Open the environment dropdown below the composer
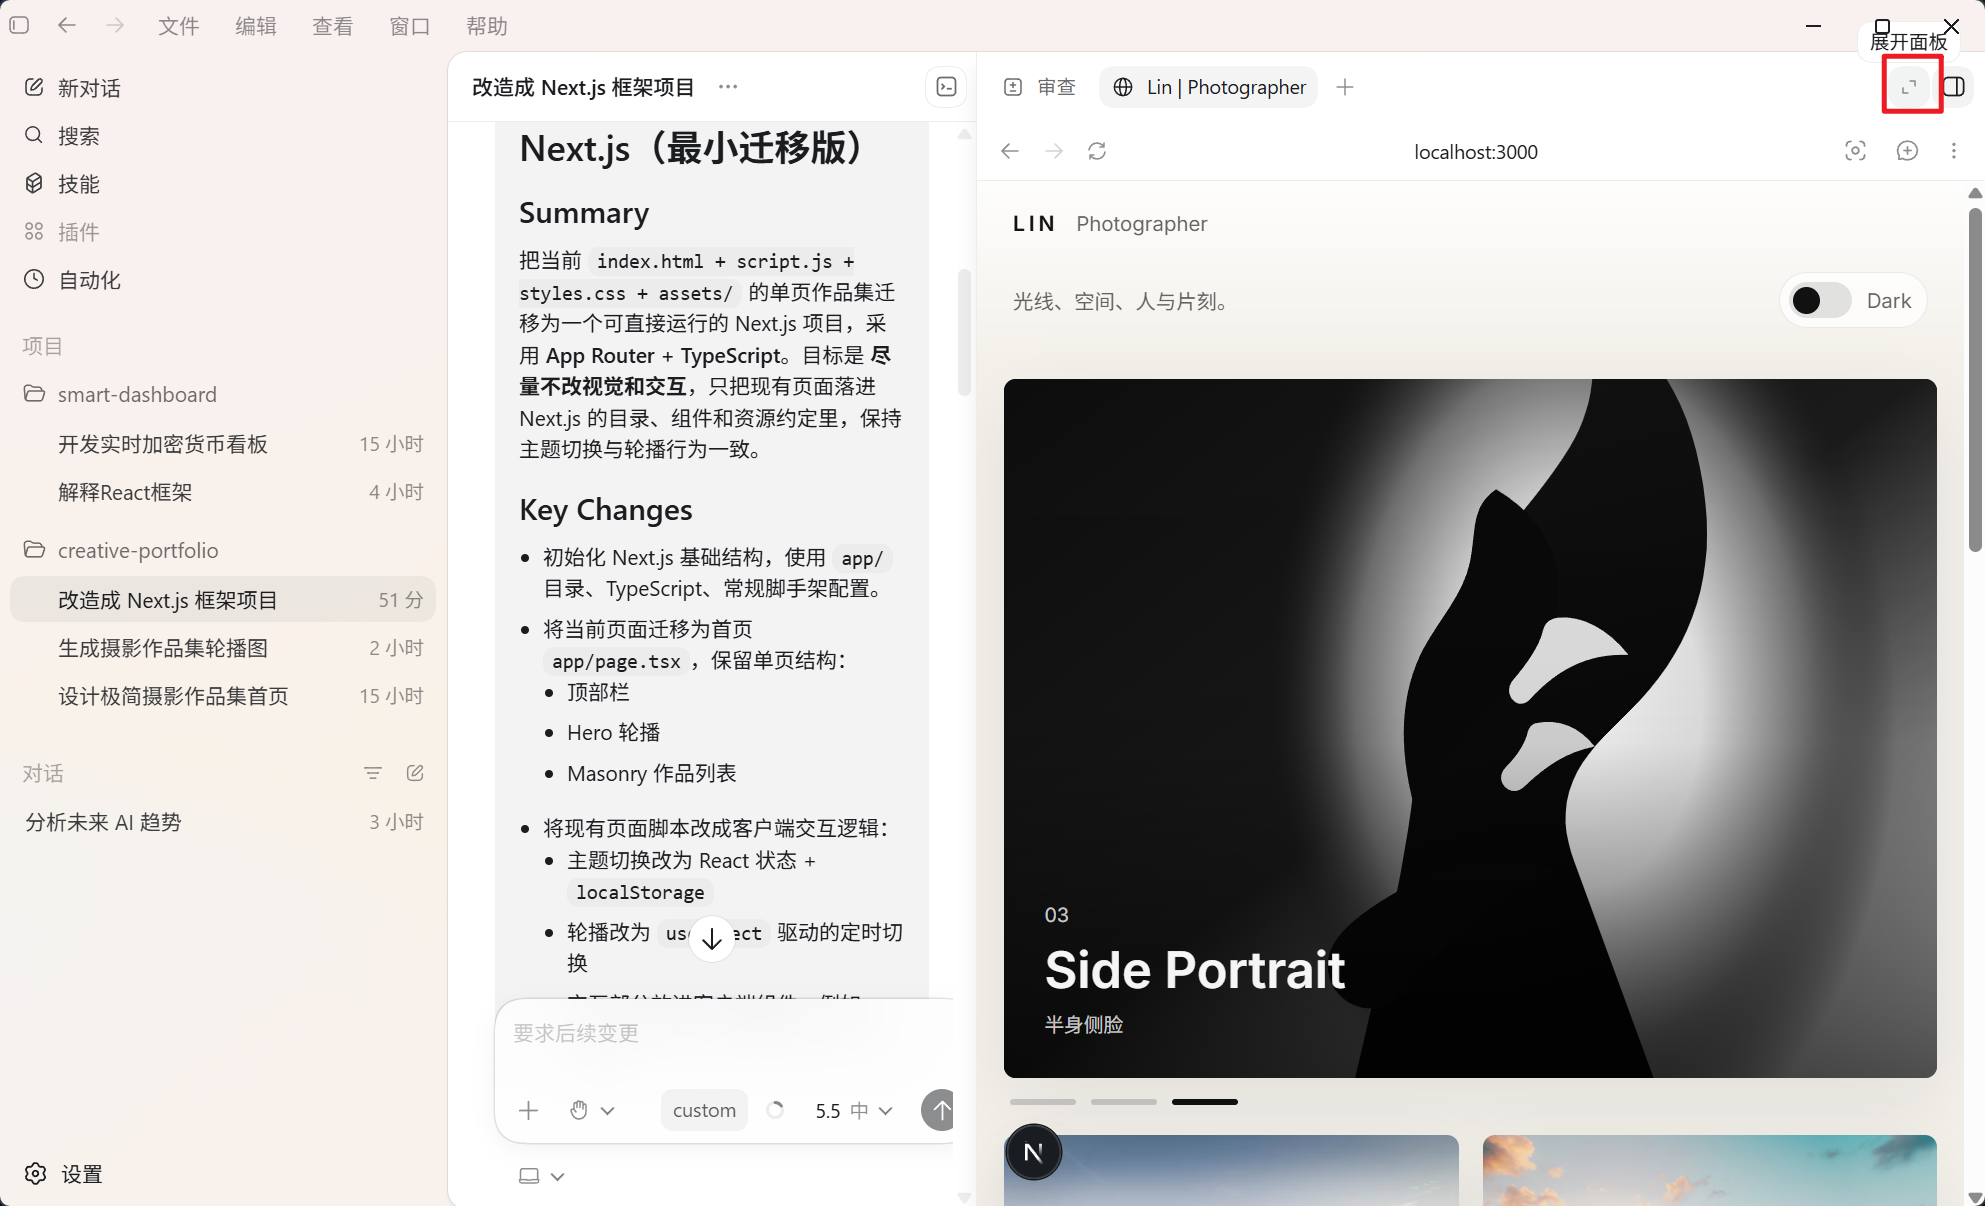The width and height of the screenshot is (1985, 1206). [542, 1176]
